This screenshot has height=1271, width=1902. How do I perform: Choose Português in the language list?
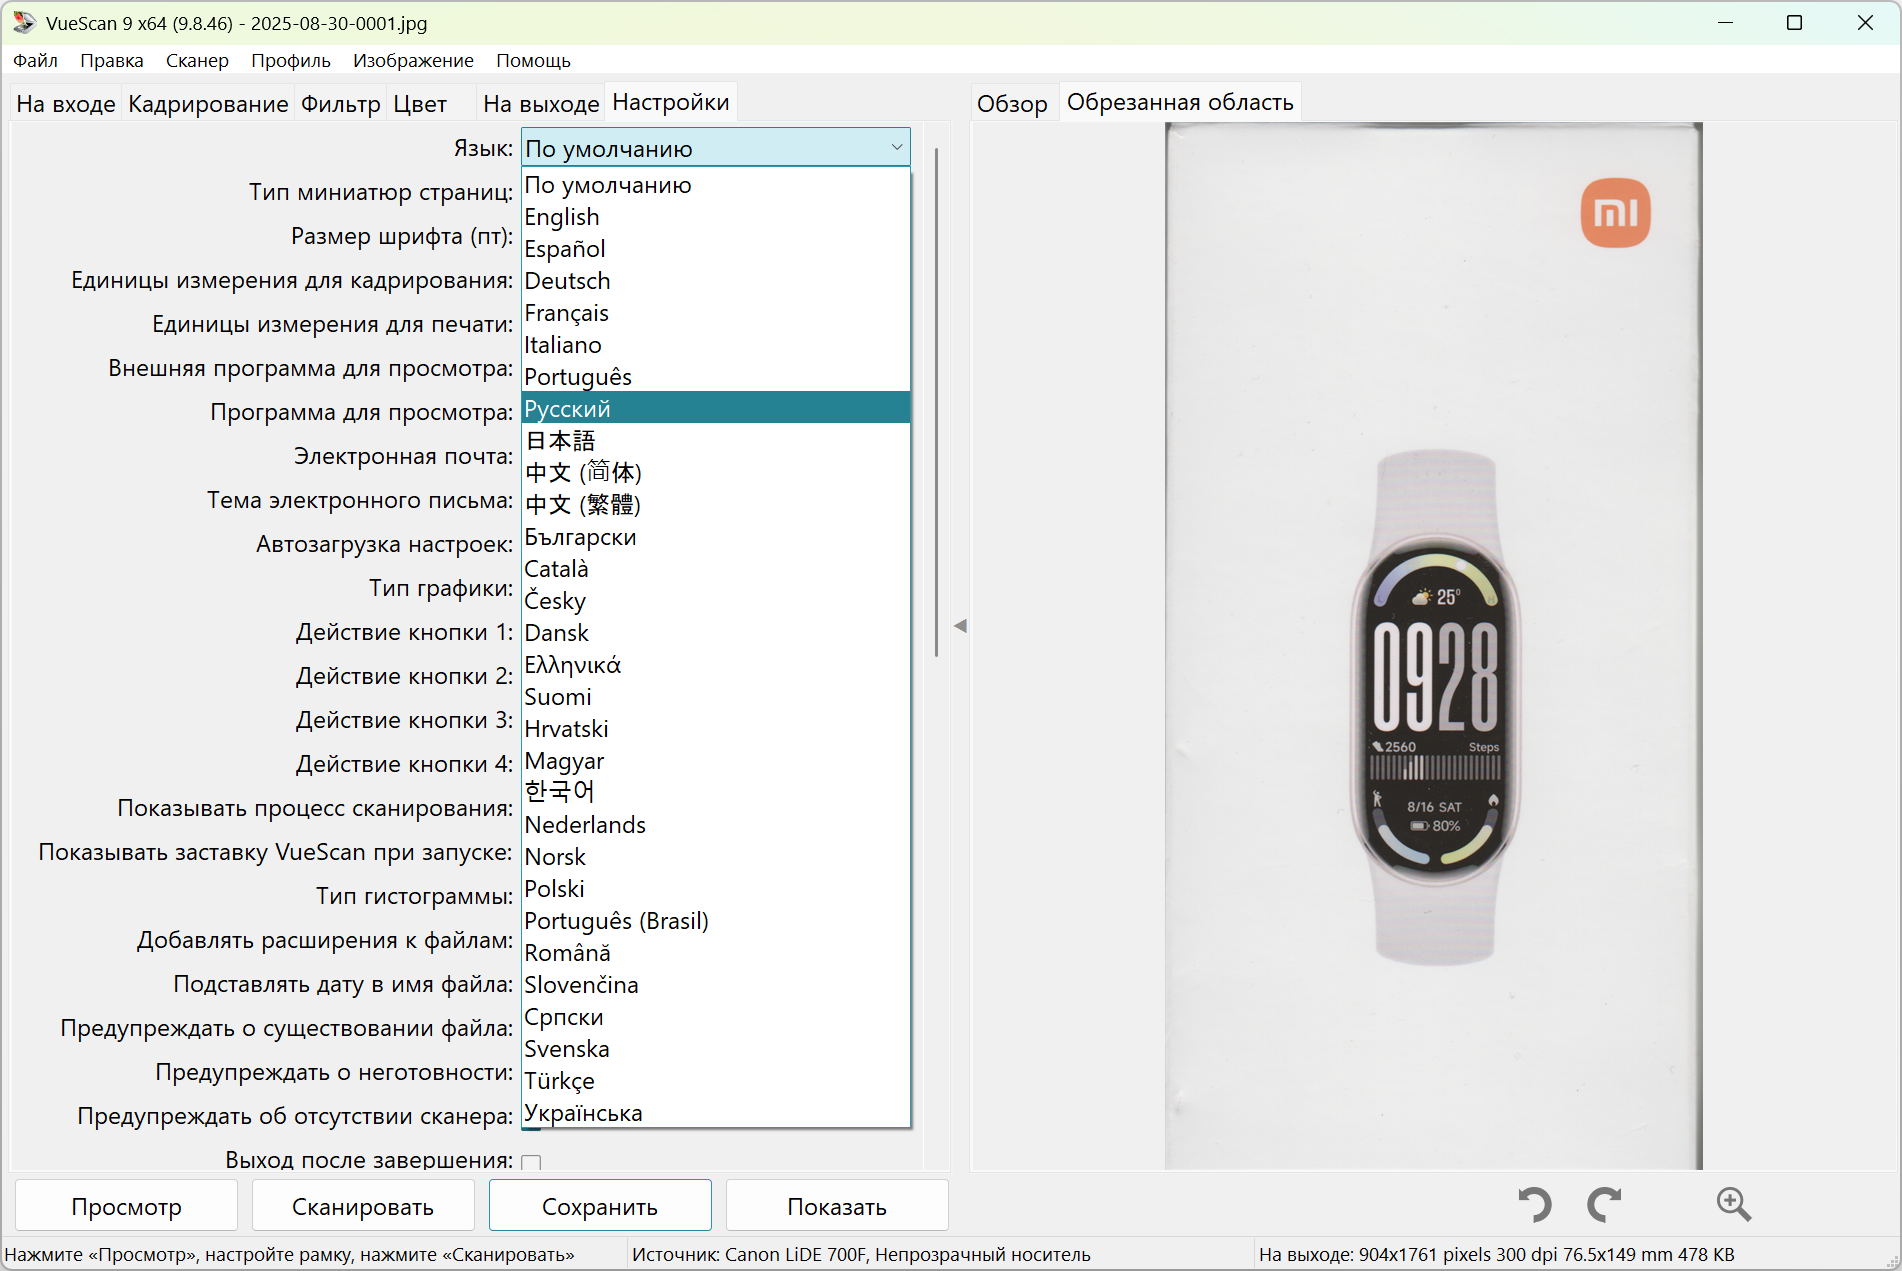click(x=716, y=377)
